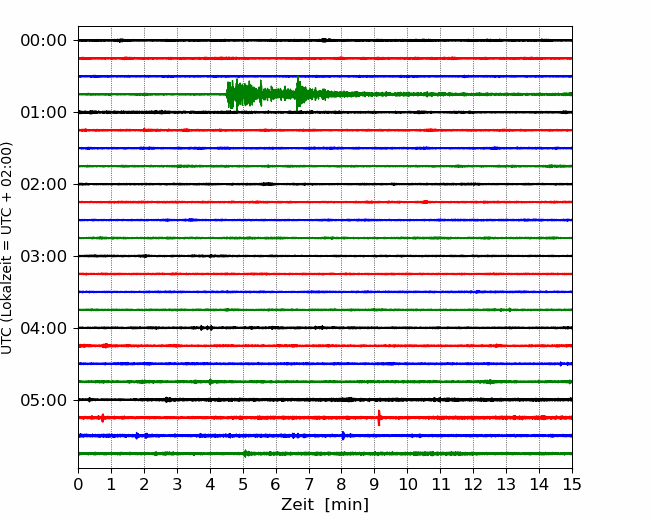This screenshot has width=650, height=520.
Task: Select the x-axis tick label 9
Action: [375, 484]
